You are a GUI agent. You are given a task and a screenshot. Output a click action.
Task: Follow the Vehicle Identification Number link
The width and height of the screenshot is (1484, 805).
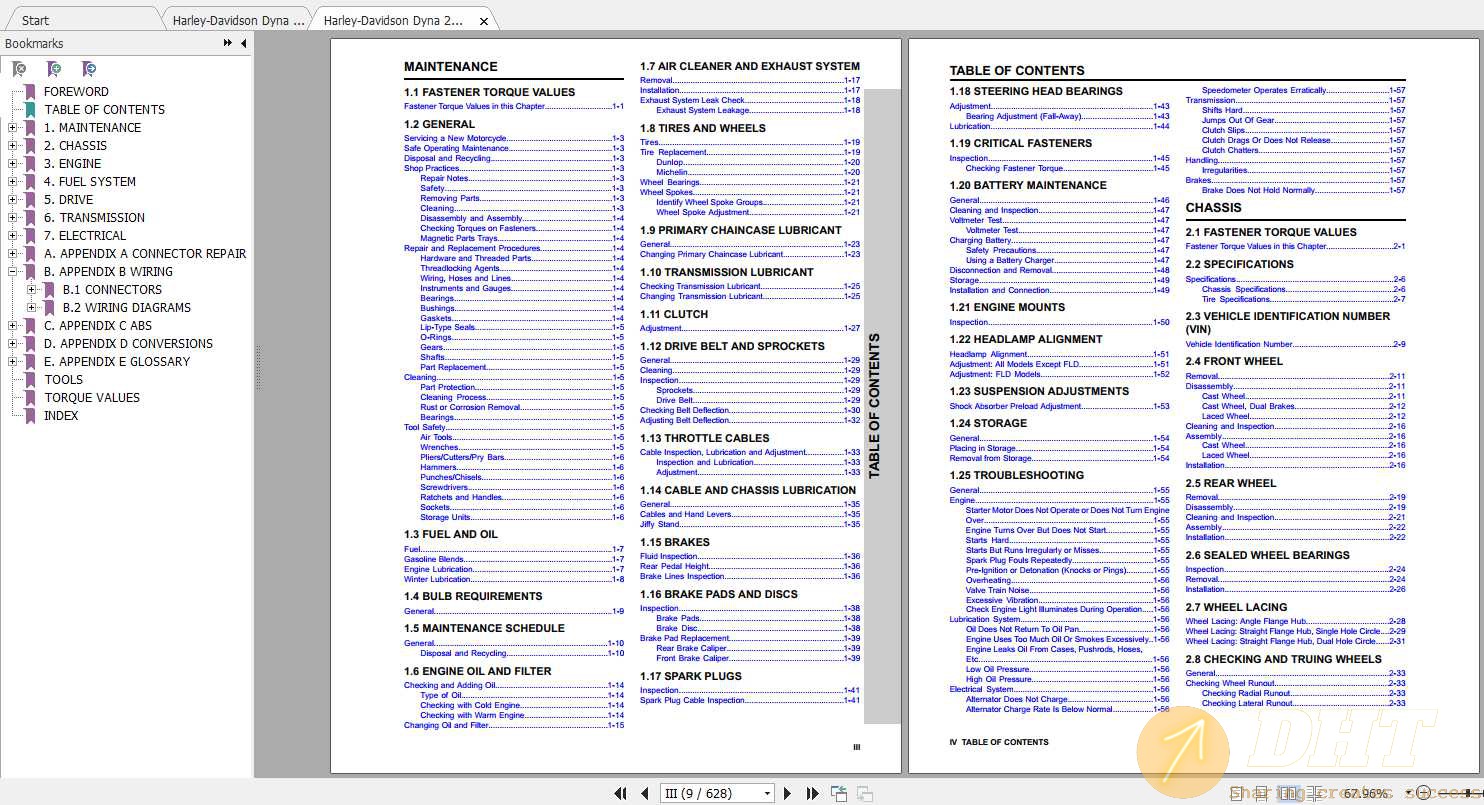pyautogui.click(x=1295, y=344)
